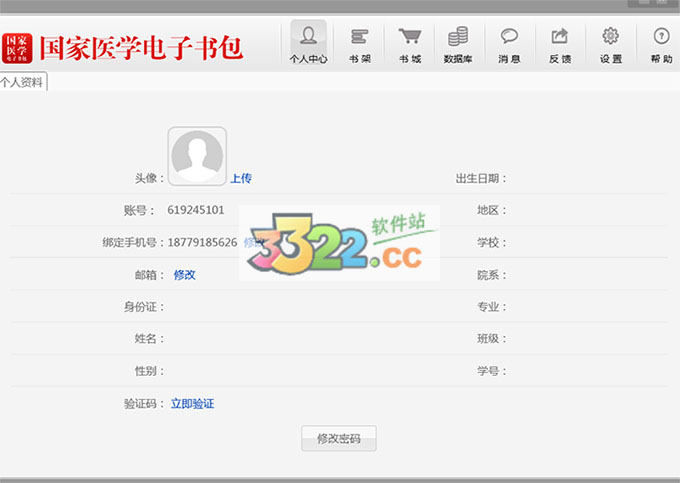This screenshot has height=483, width=680.
Task: Open the 数据库 database icon
Action: coord(458,43)
